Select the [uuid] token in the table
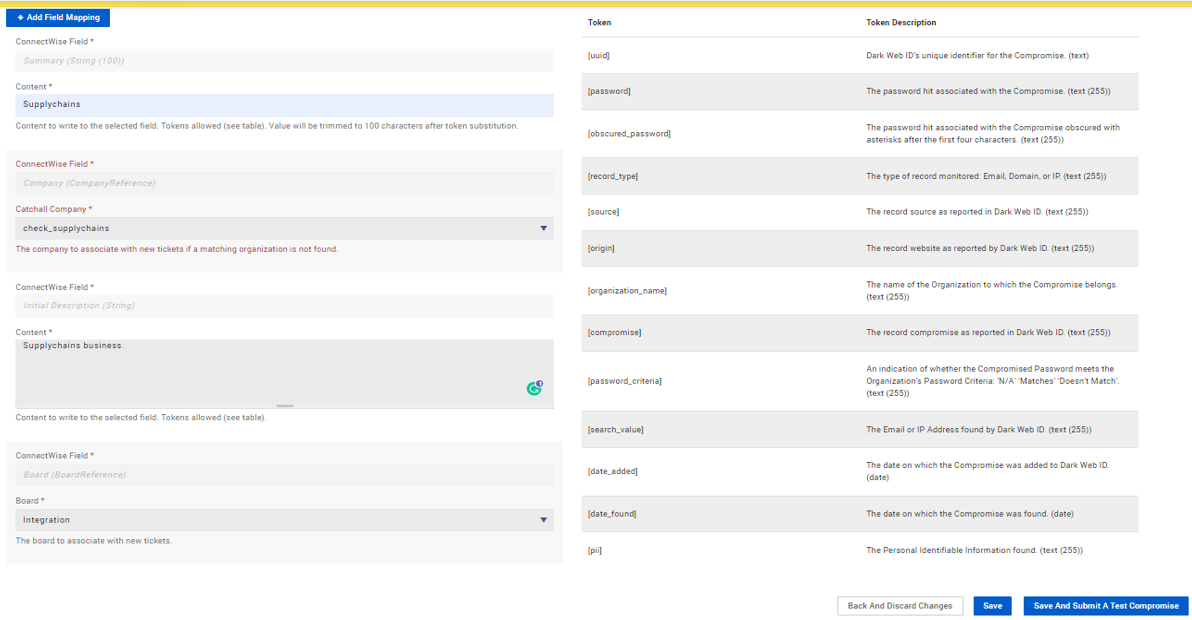The height and width of the screenshot is (620, 1192). (x=599, y=56)
